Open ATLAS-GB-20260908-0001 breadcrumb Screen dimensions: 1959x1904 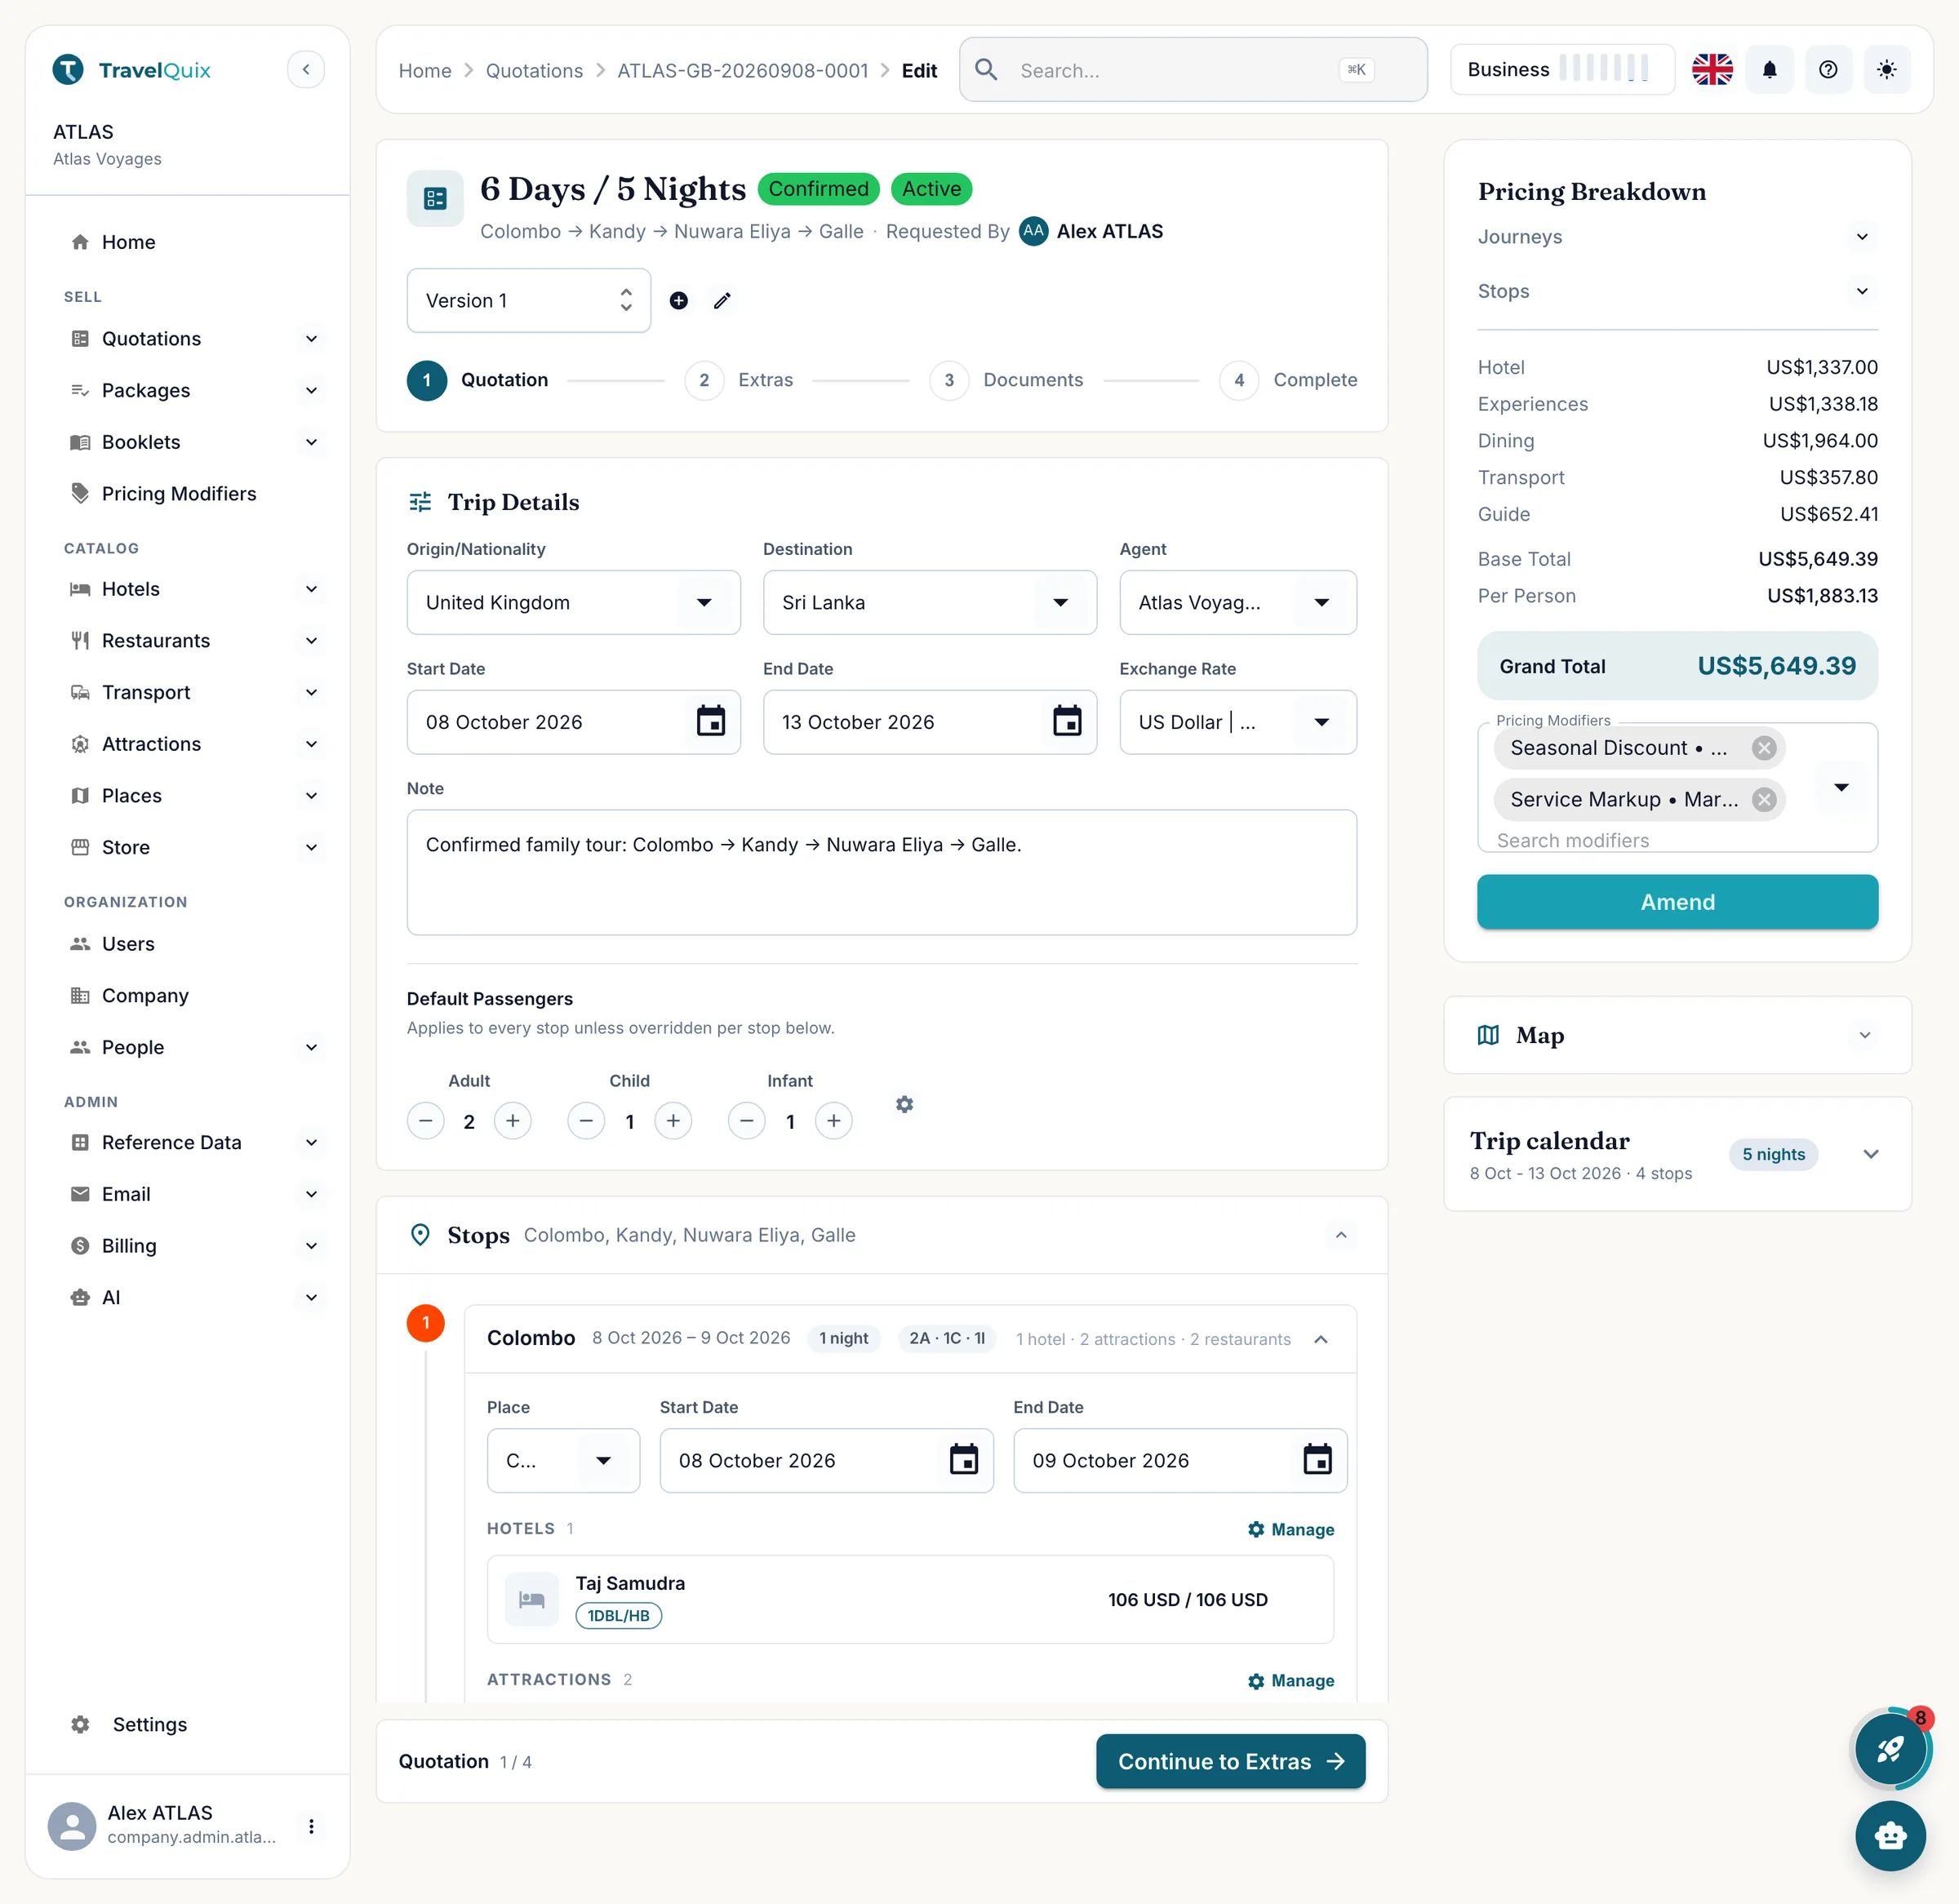point(742,70)
